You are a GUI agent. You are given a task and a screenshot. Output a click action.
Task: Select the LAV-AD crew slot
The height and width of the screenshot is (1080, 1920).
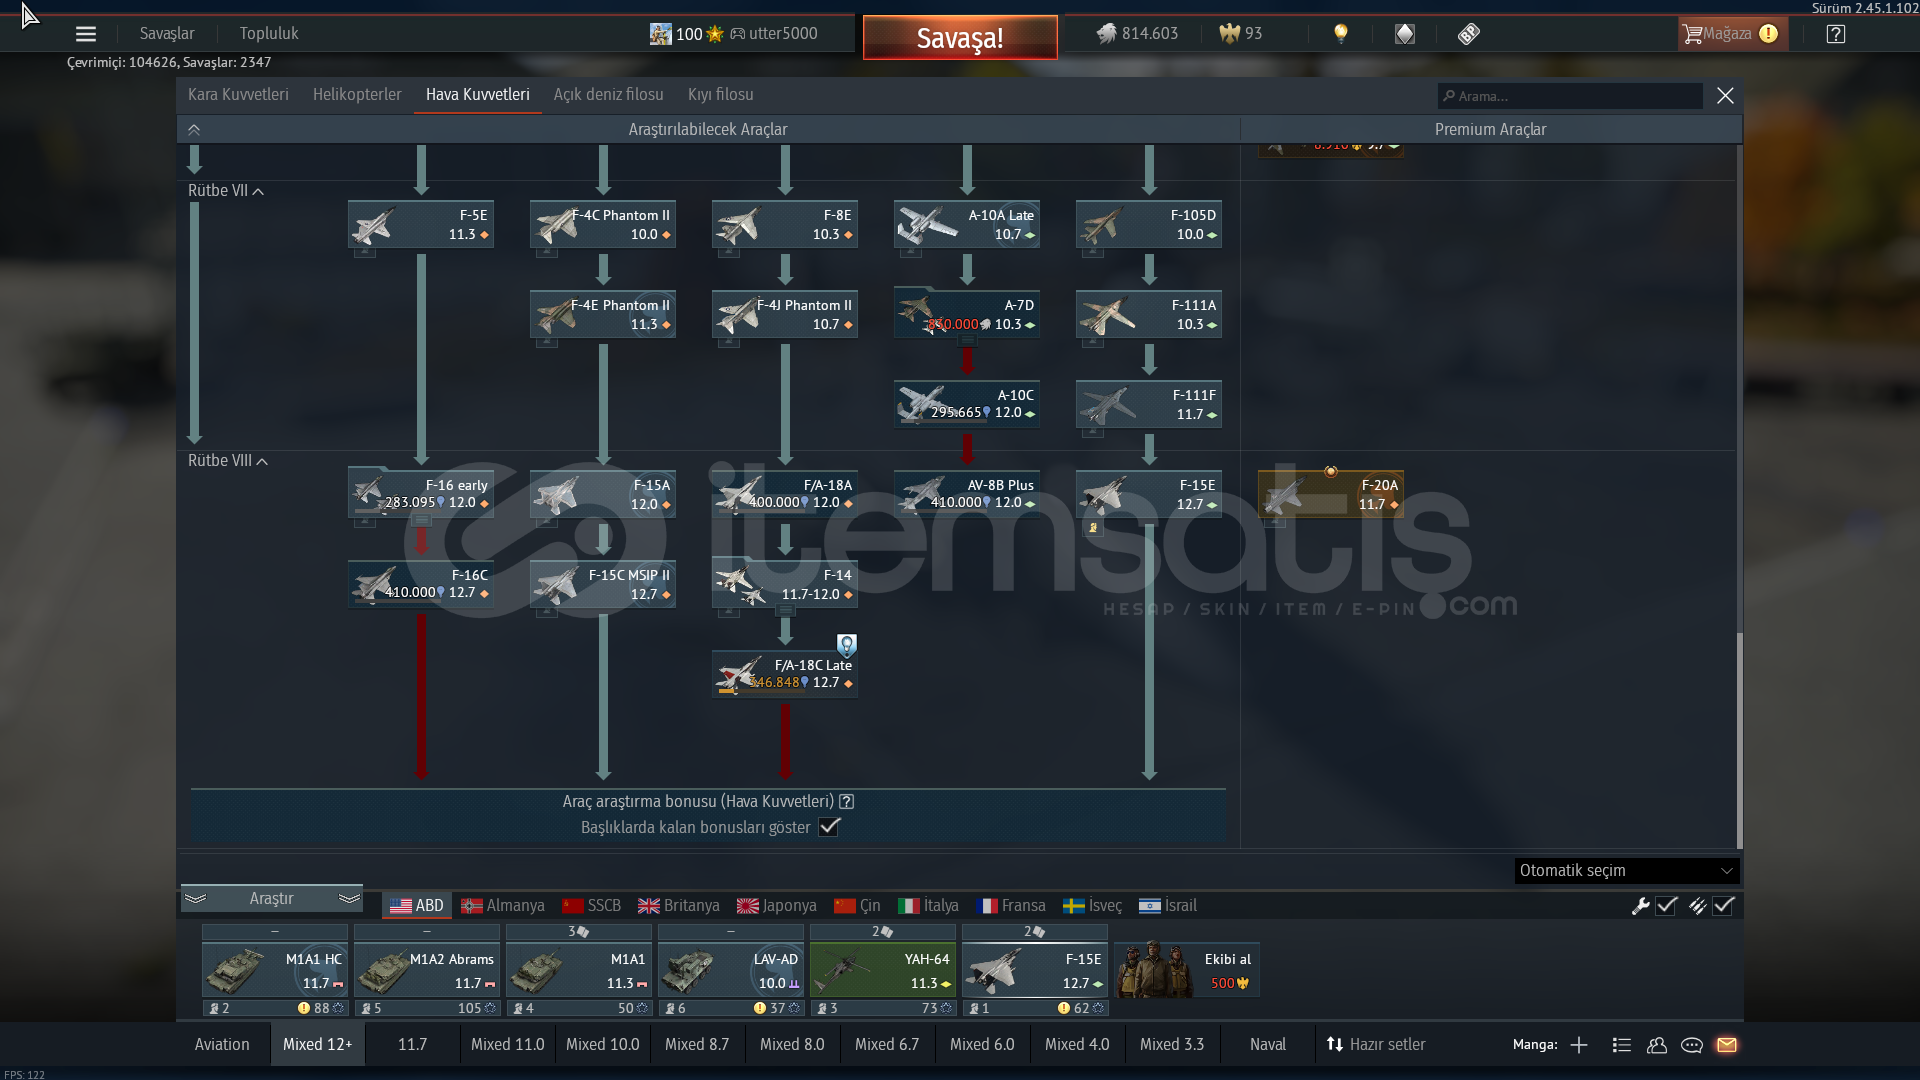click(x=731, y=970)
